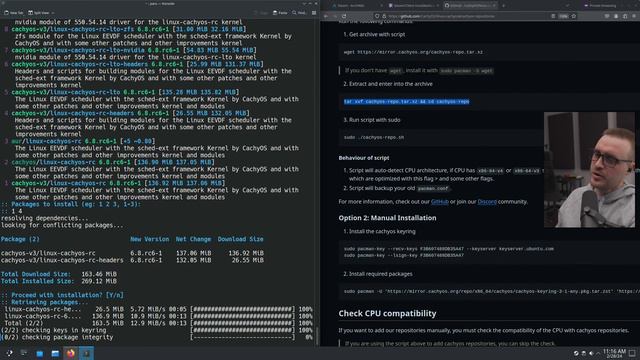The width and height of the screenshot is (640, 360).
Task: Open the Dolphin file manager taskbar icon
Action: (55, 353)
